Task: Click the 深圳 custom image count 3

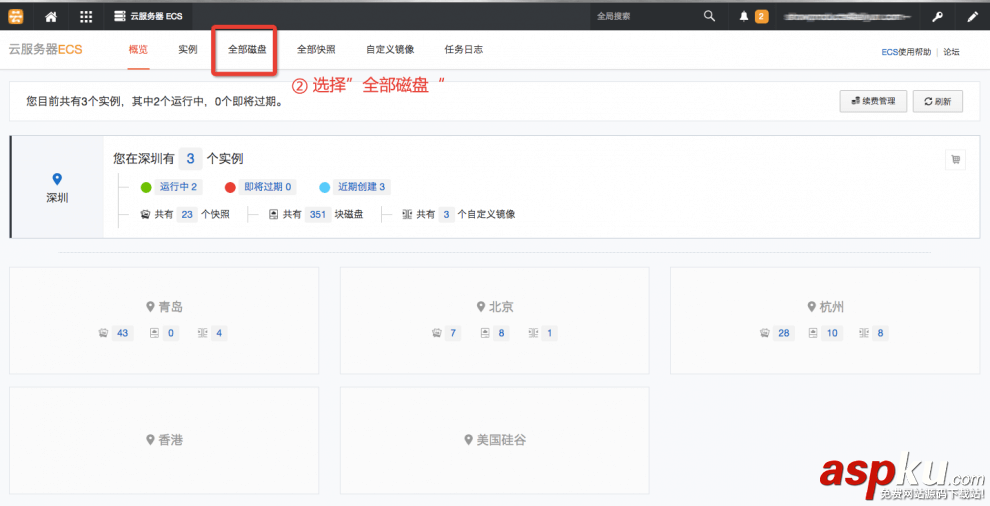Action: pos(446,215)
